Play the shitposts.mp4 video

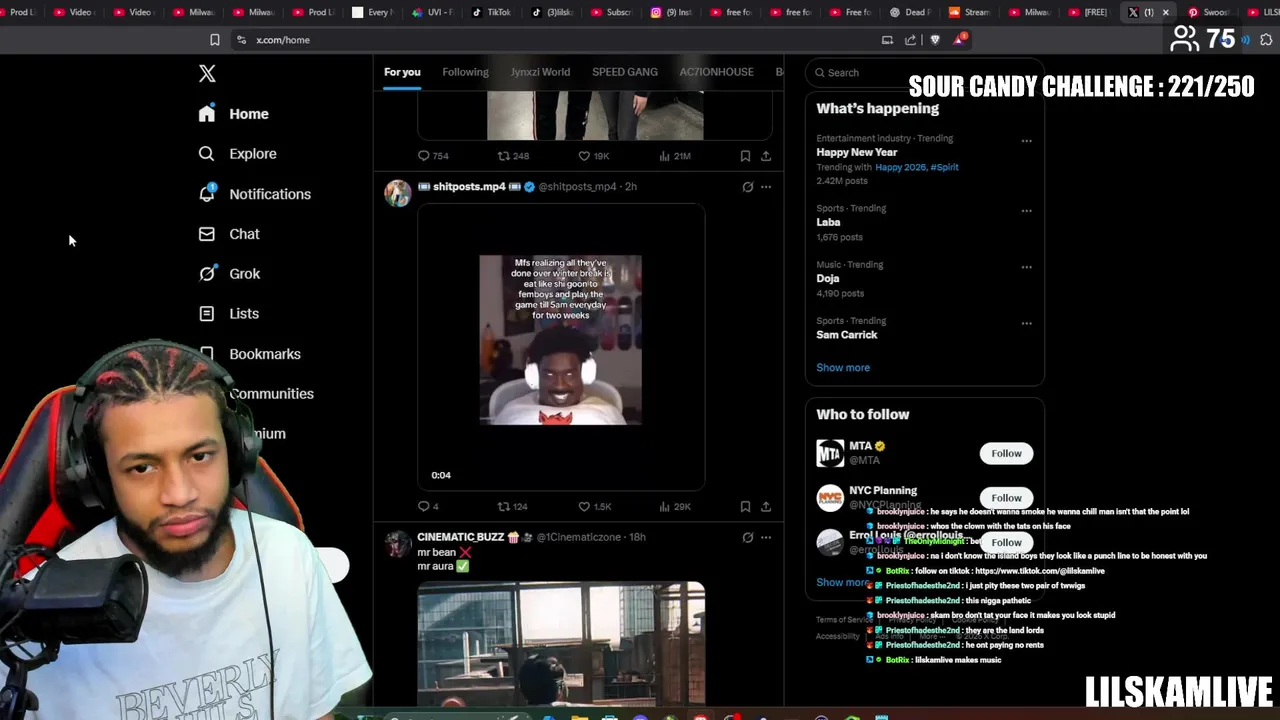click(x=561, y=347)
